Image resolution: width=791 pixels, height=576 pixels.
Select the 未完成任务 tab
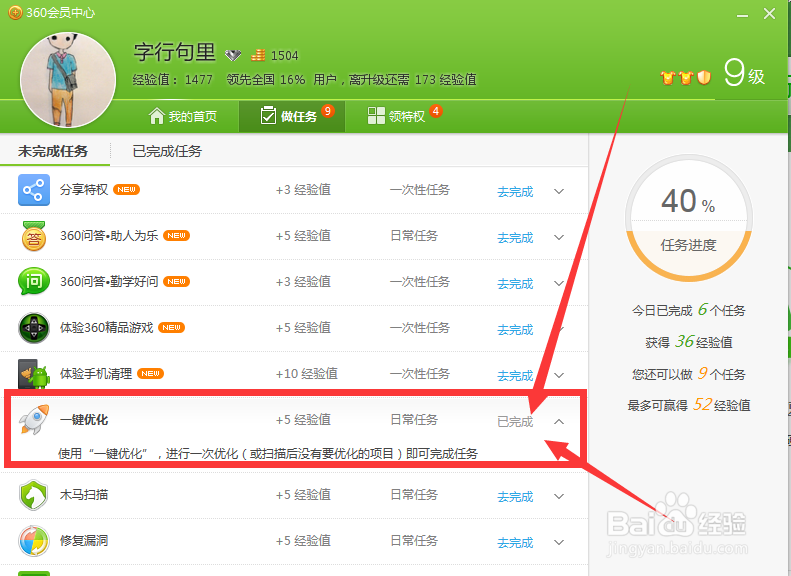coord(53,151)
